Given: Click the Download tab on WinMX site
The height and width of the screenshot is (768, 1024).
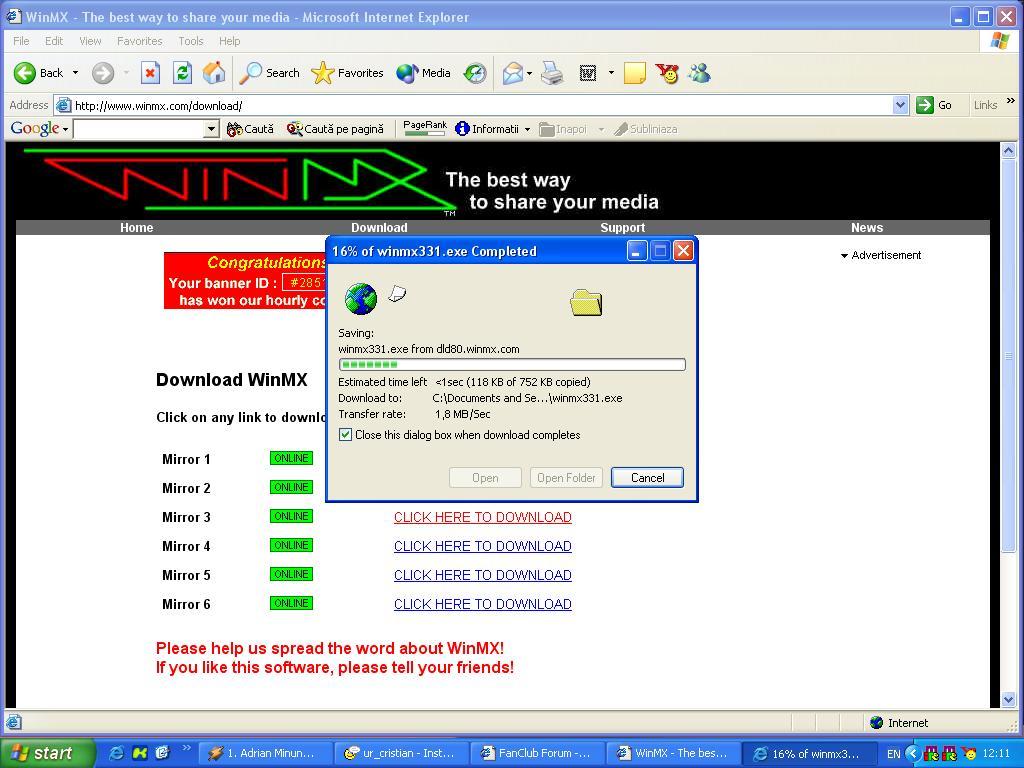Looking at the screenshot, I should (x=379, y=227).
